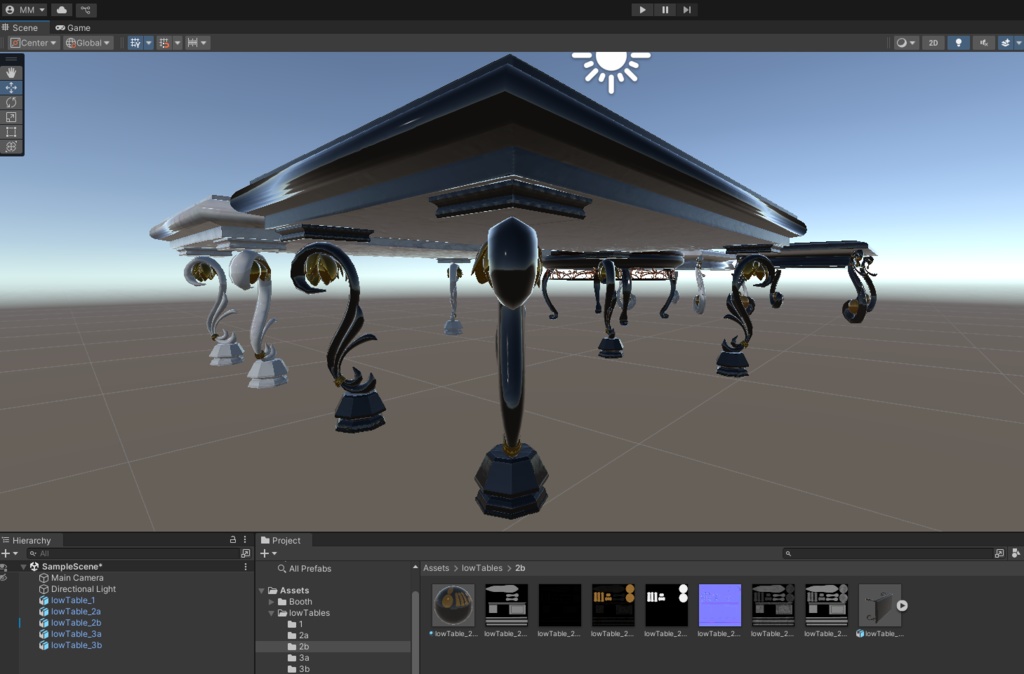Viewport: 1024px width, 674px height.
Task: Click Hierarchy search-by-type icon
Action: [x=246, y=553]
